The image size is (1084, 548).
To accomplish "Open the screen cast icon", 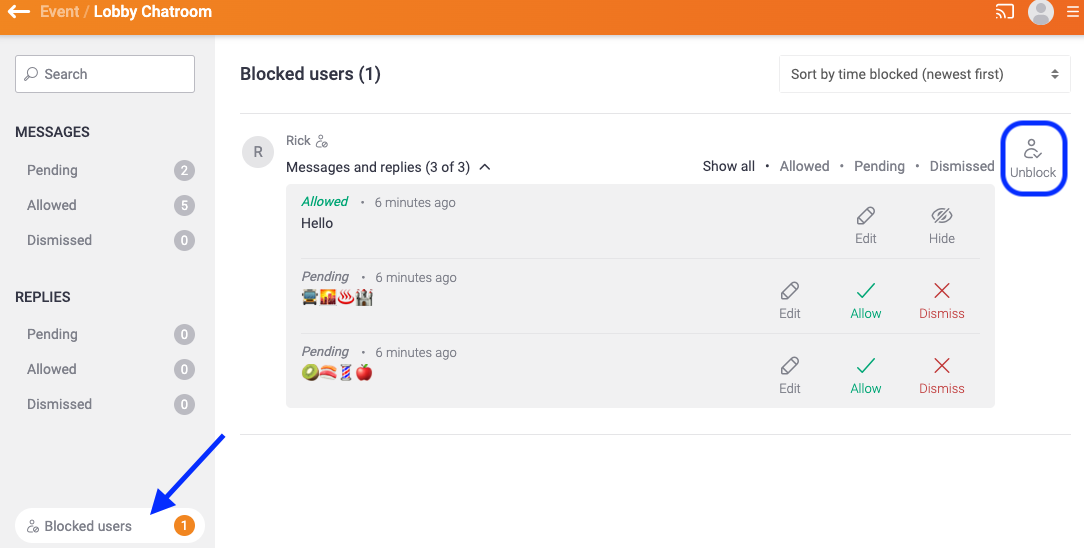I will (x=1004, y=11).
